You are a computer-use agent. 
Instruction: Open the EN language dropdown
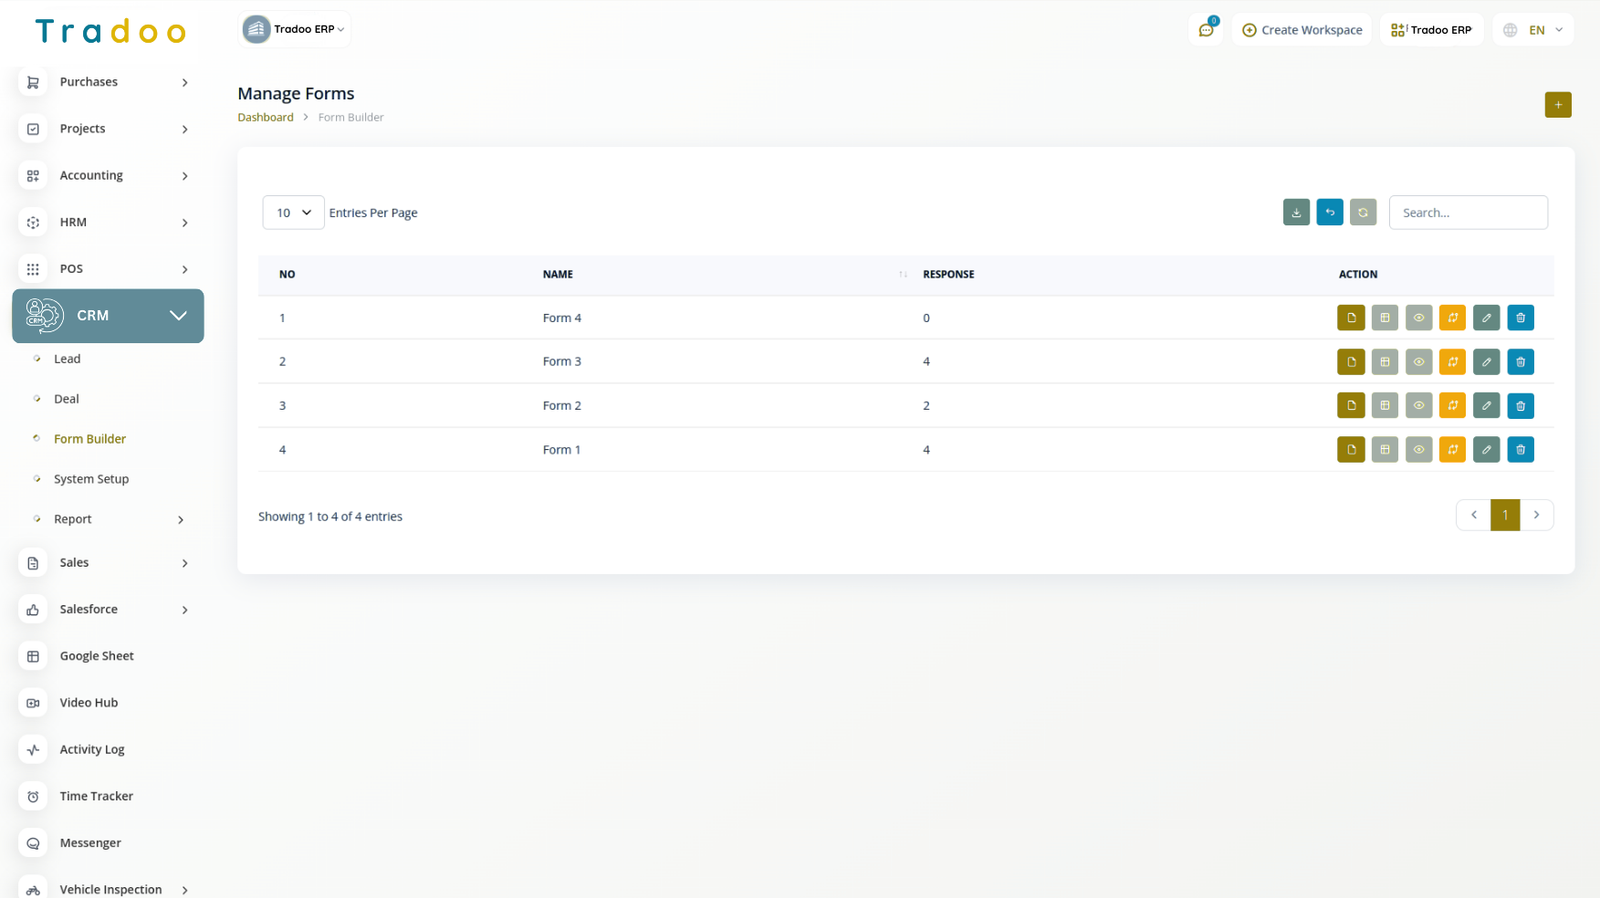[x=1534, y=30]
